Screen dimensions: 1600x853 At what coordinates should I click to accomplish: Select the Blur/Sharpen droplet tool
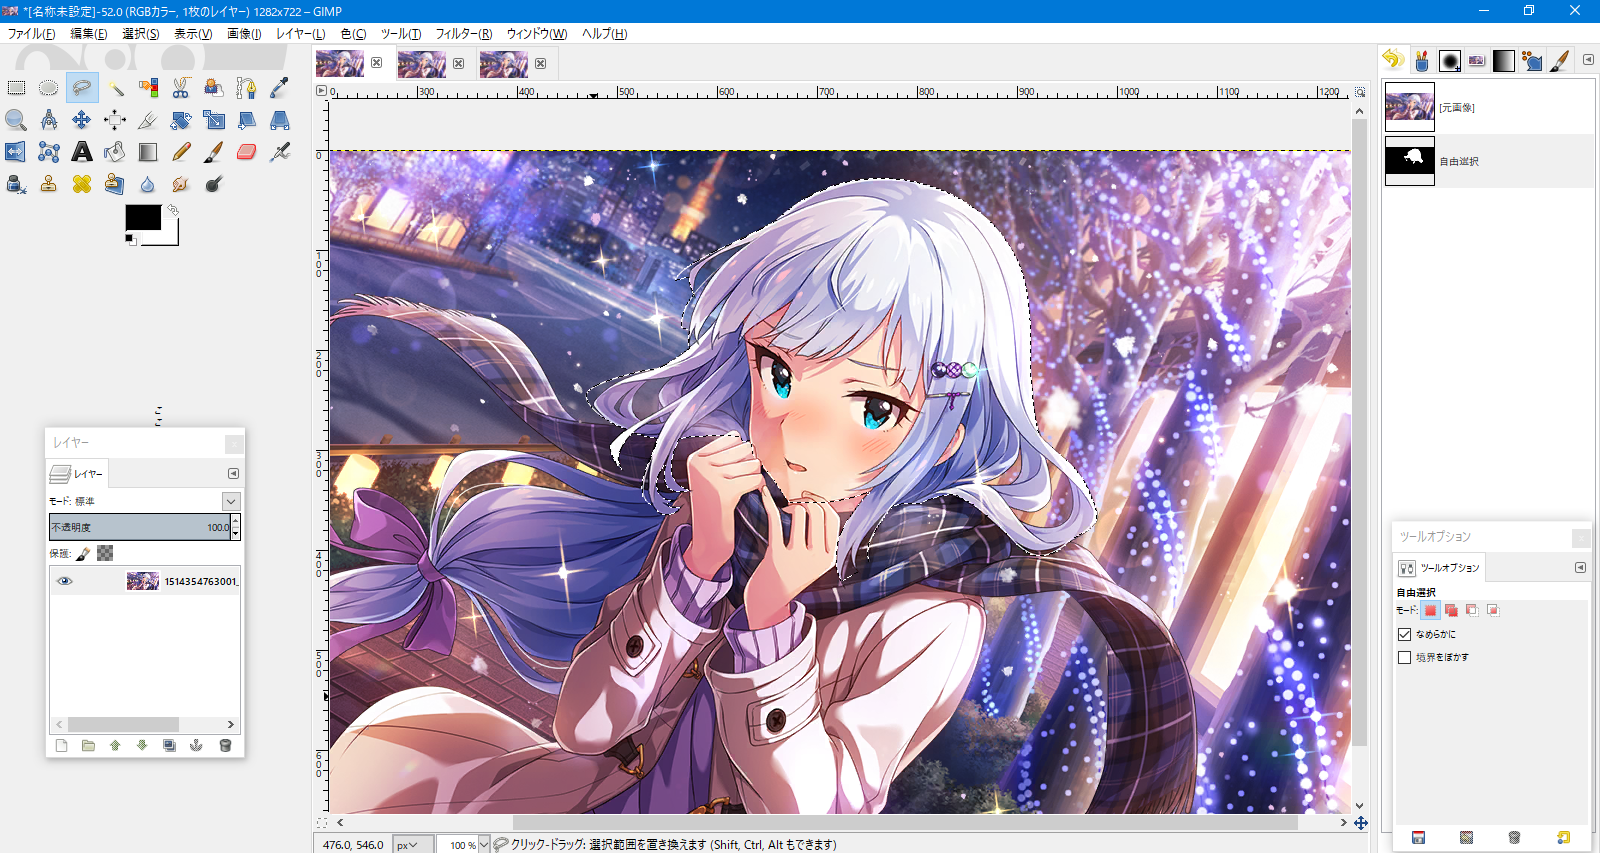pyautogui.click(x=148, y=184)
